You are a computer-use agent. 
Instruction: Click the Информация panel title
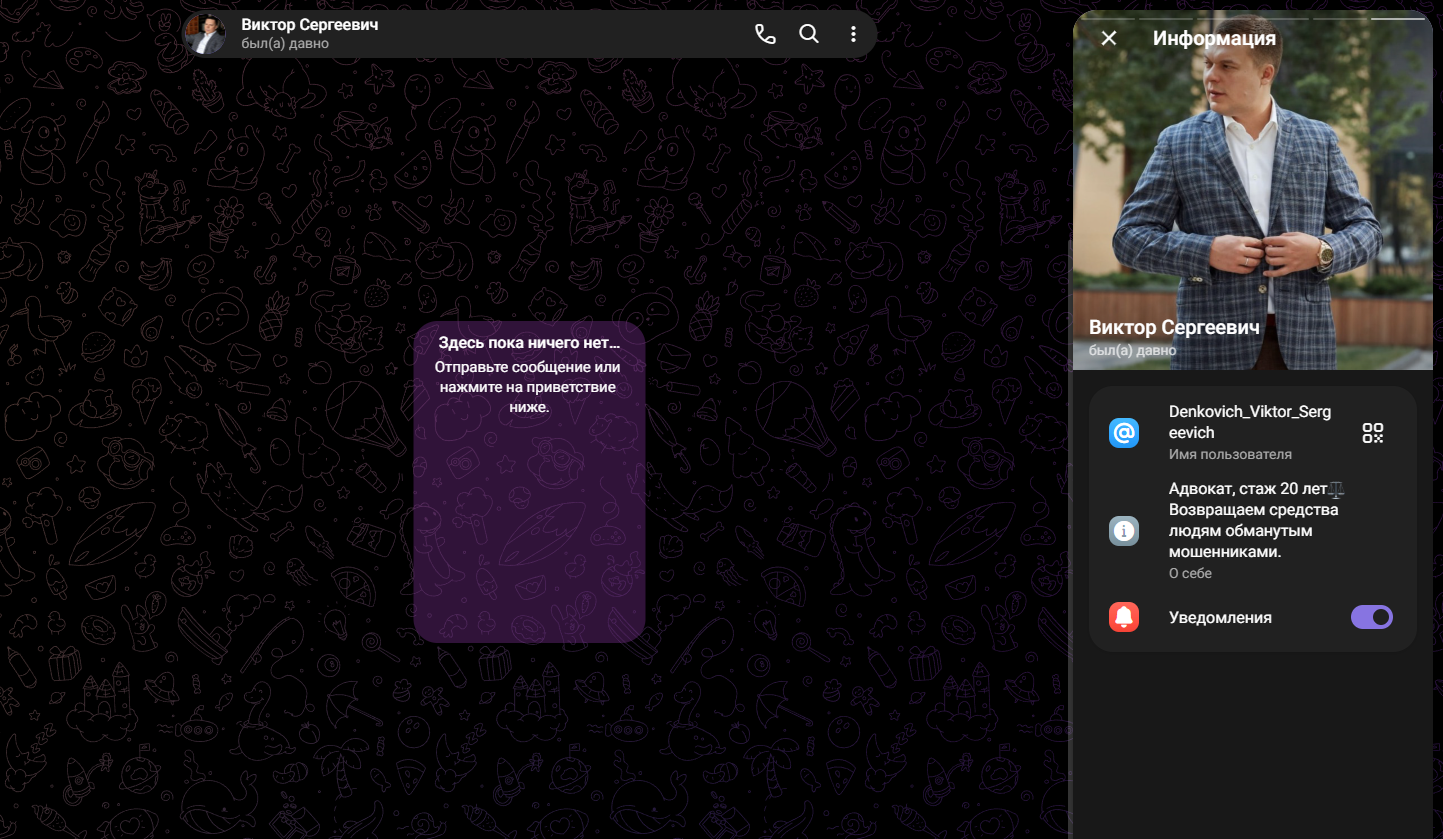click(1214, 38)
